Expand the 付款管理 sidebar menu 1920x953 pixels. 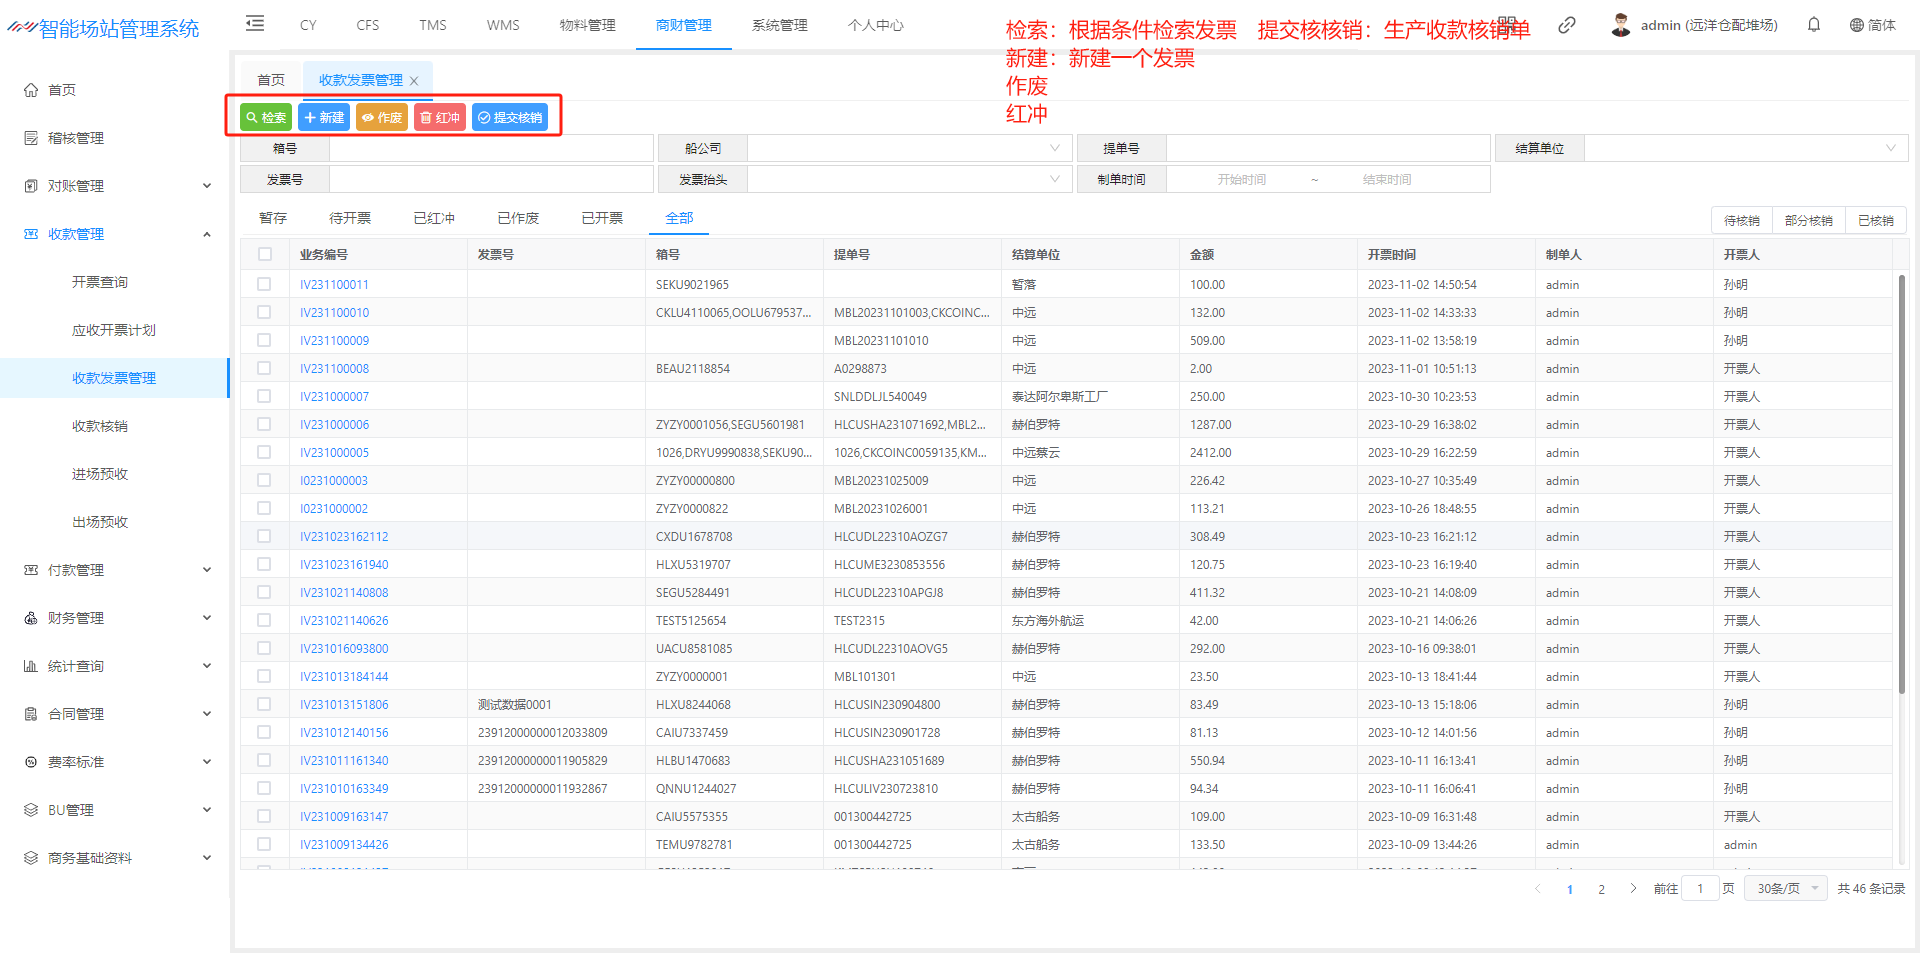pos(116,570)
